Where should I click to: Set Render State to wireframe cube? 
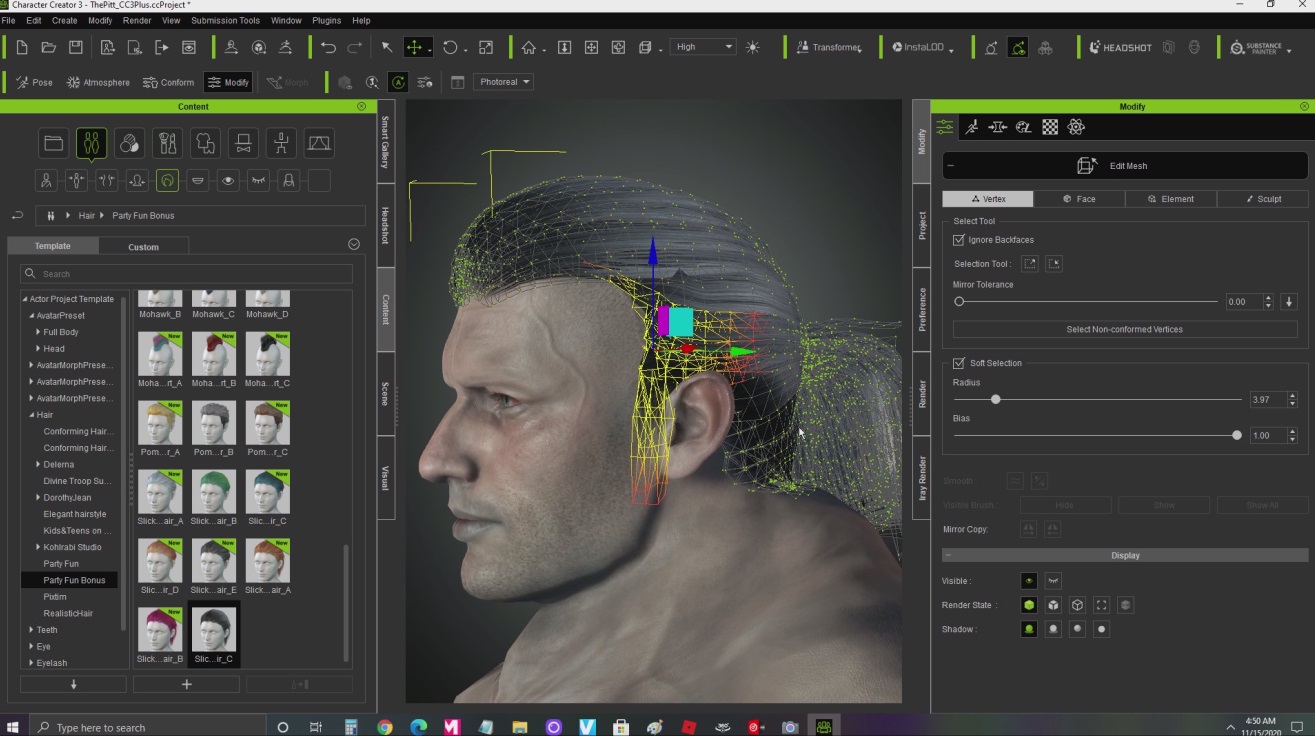(1077, 605)
